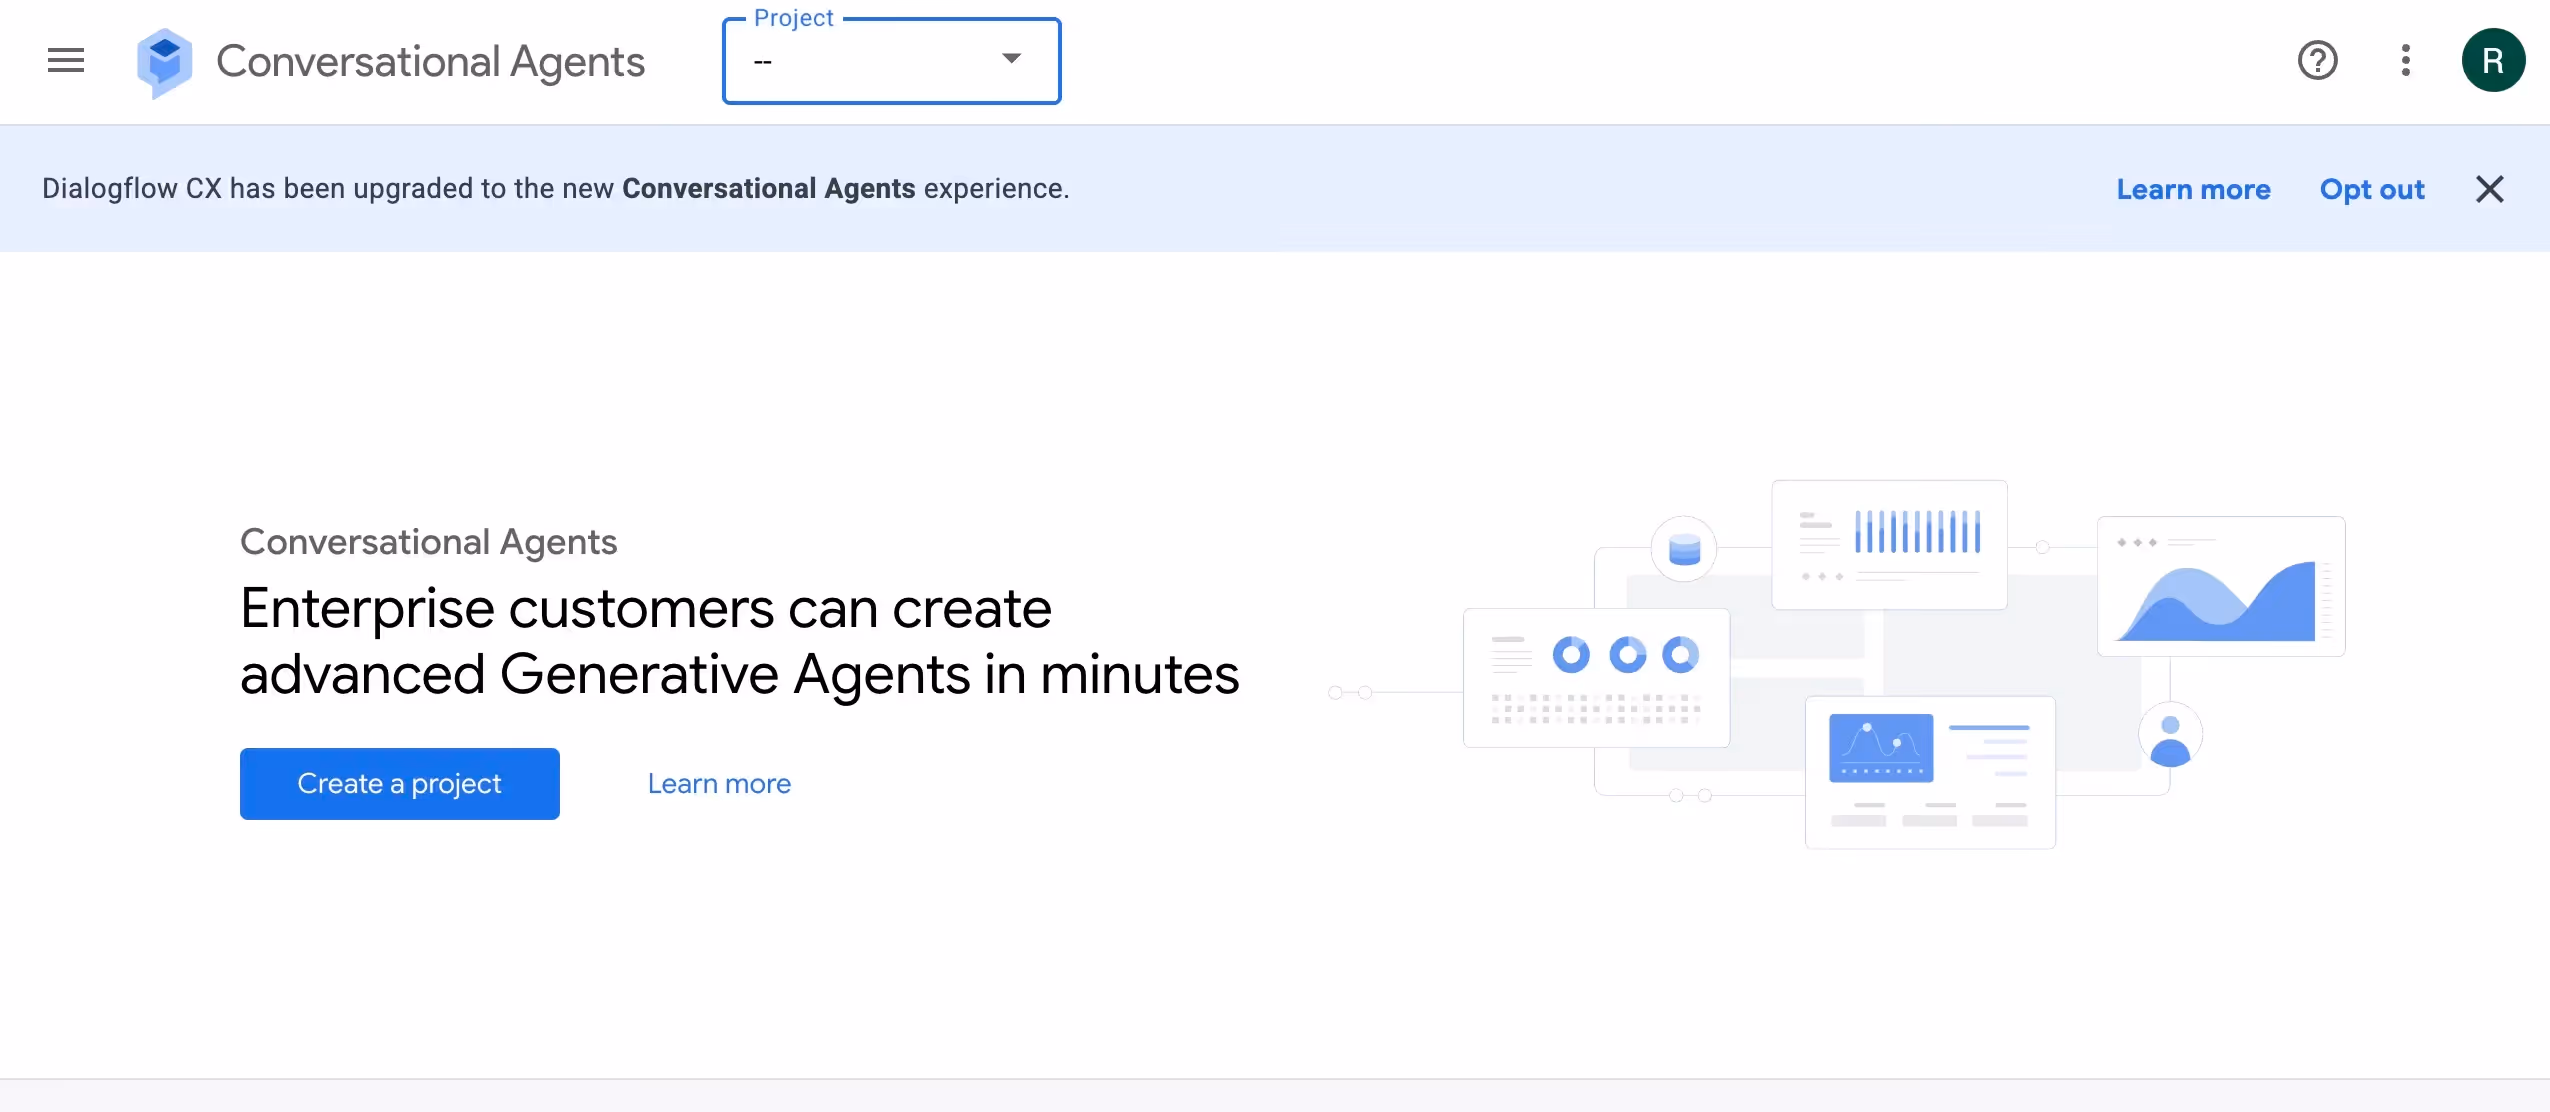Viewport: 2550px width, 1112px height.
Task: Click Opt out in the banner
Action: click(x=2372, y=189)
